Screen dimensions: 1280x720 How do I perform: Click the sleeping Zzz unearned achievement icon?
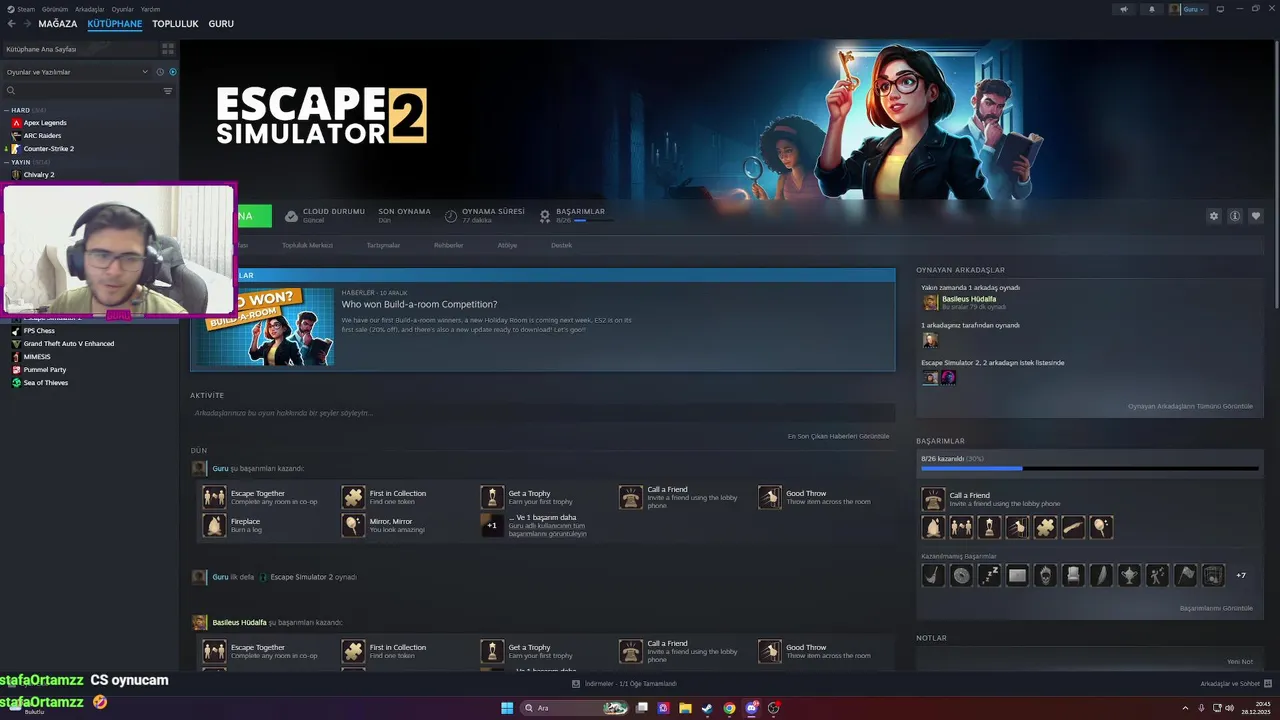[989, 575]
